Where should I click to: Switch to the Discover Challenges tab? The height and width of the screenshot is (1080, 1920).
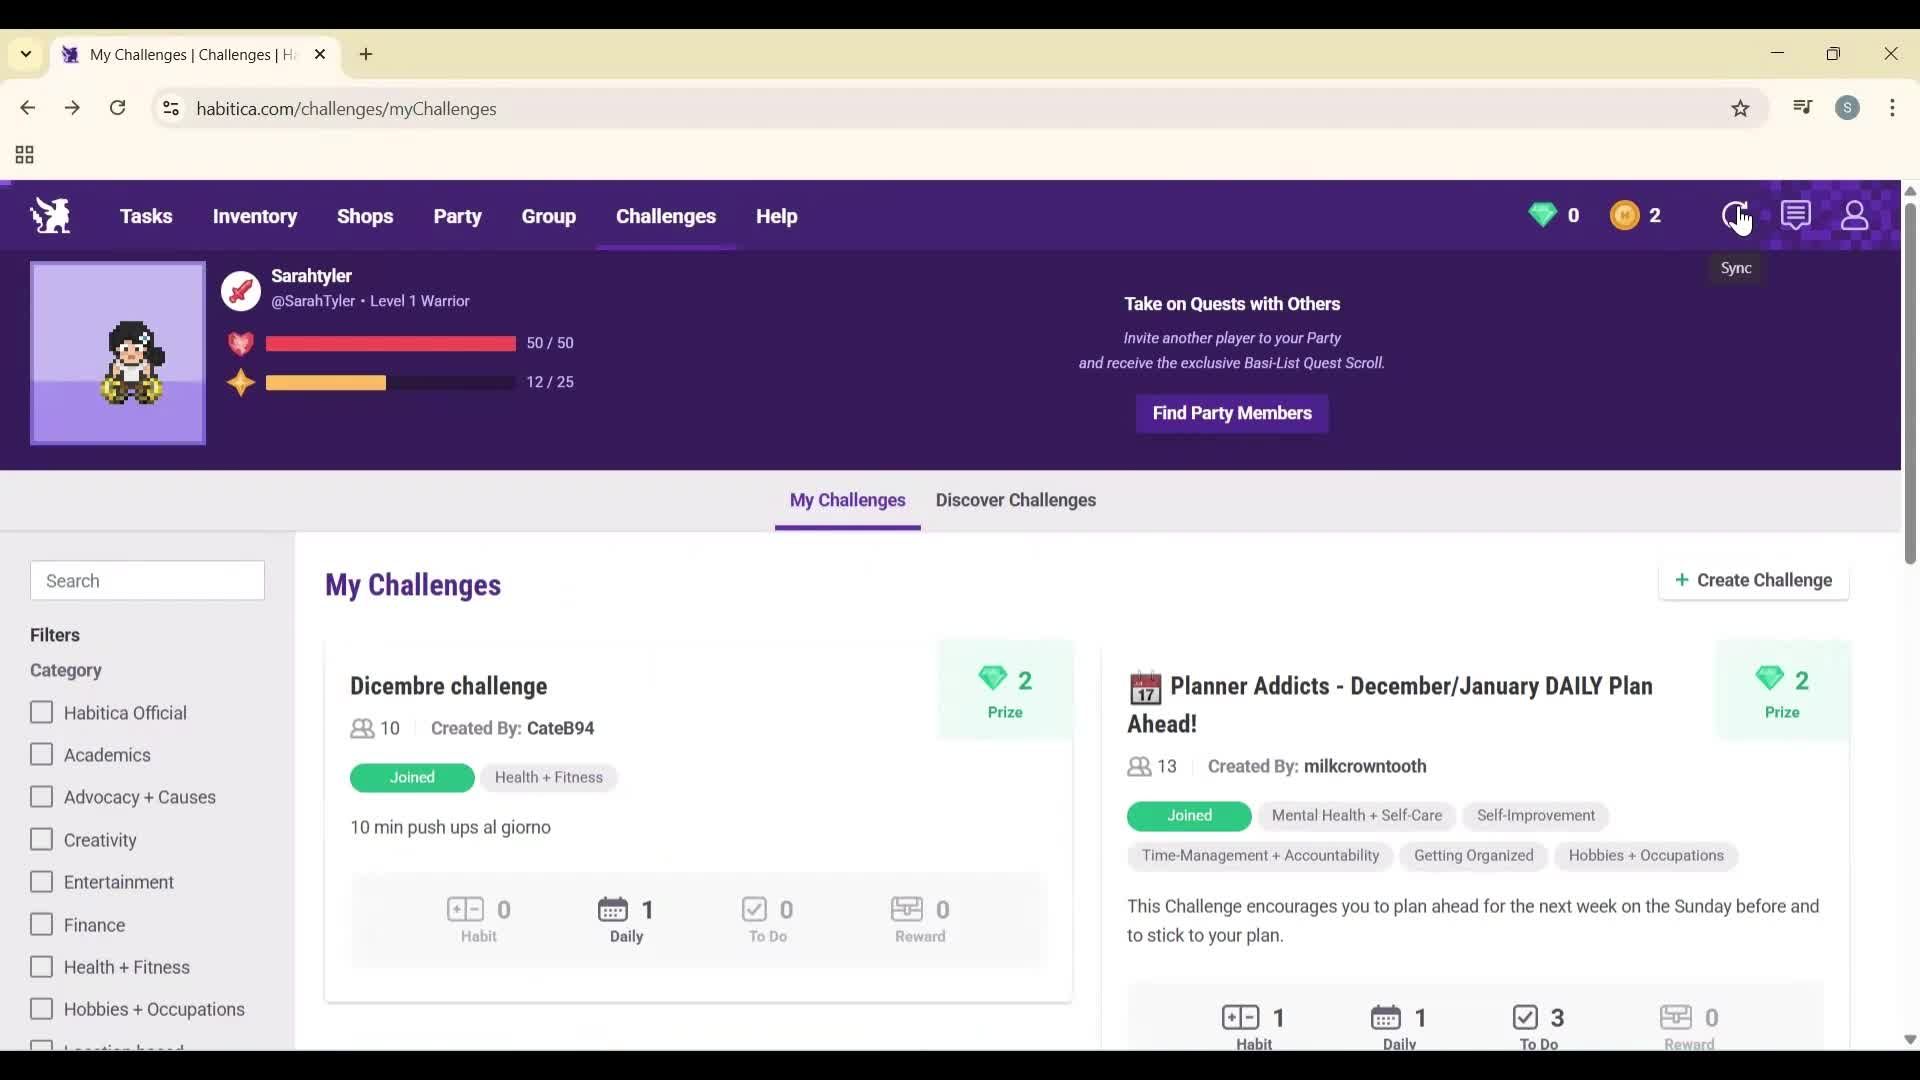click(1015, 500)
